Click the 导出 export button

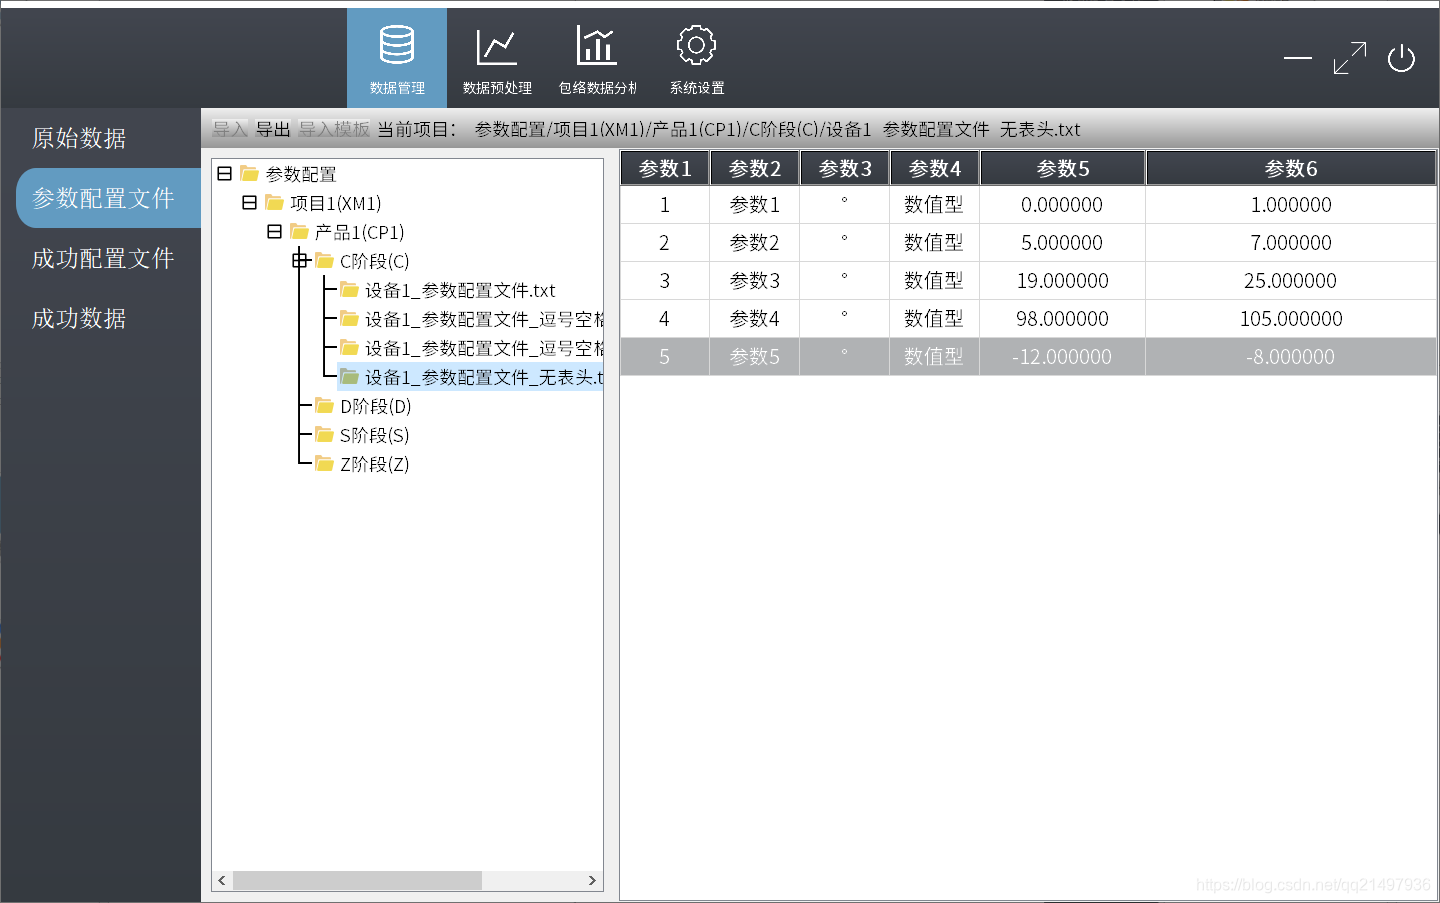273,129
